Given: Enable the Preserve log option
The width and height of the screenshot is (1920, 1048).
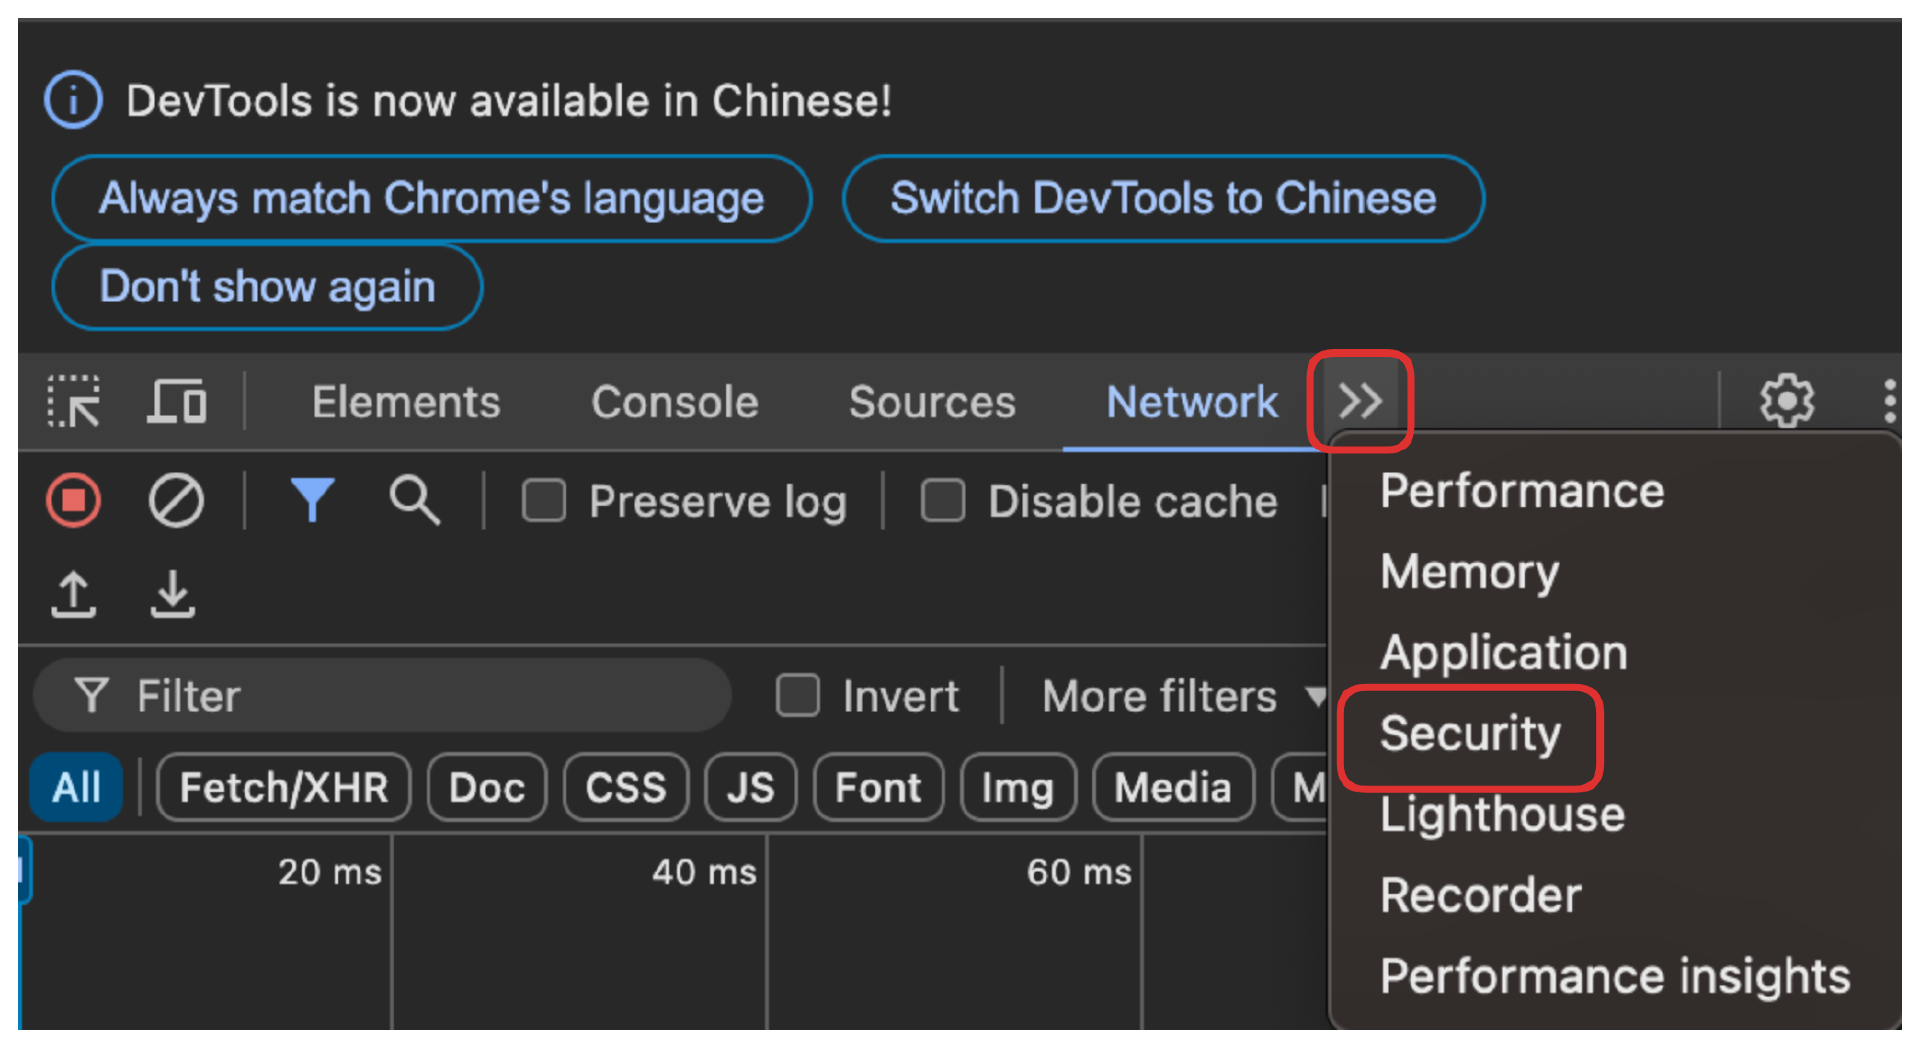Looking at the screenshot, I should [543, 501].
